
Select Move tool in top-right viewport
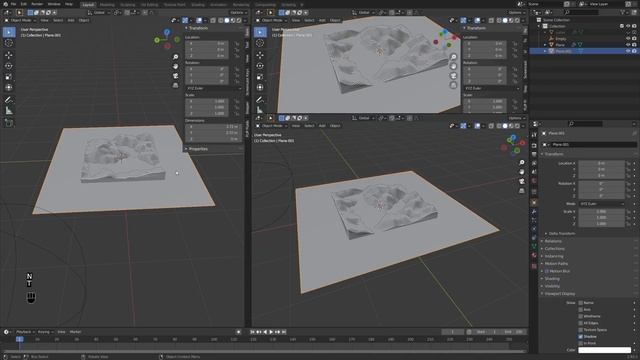(260, 55)
